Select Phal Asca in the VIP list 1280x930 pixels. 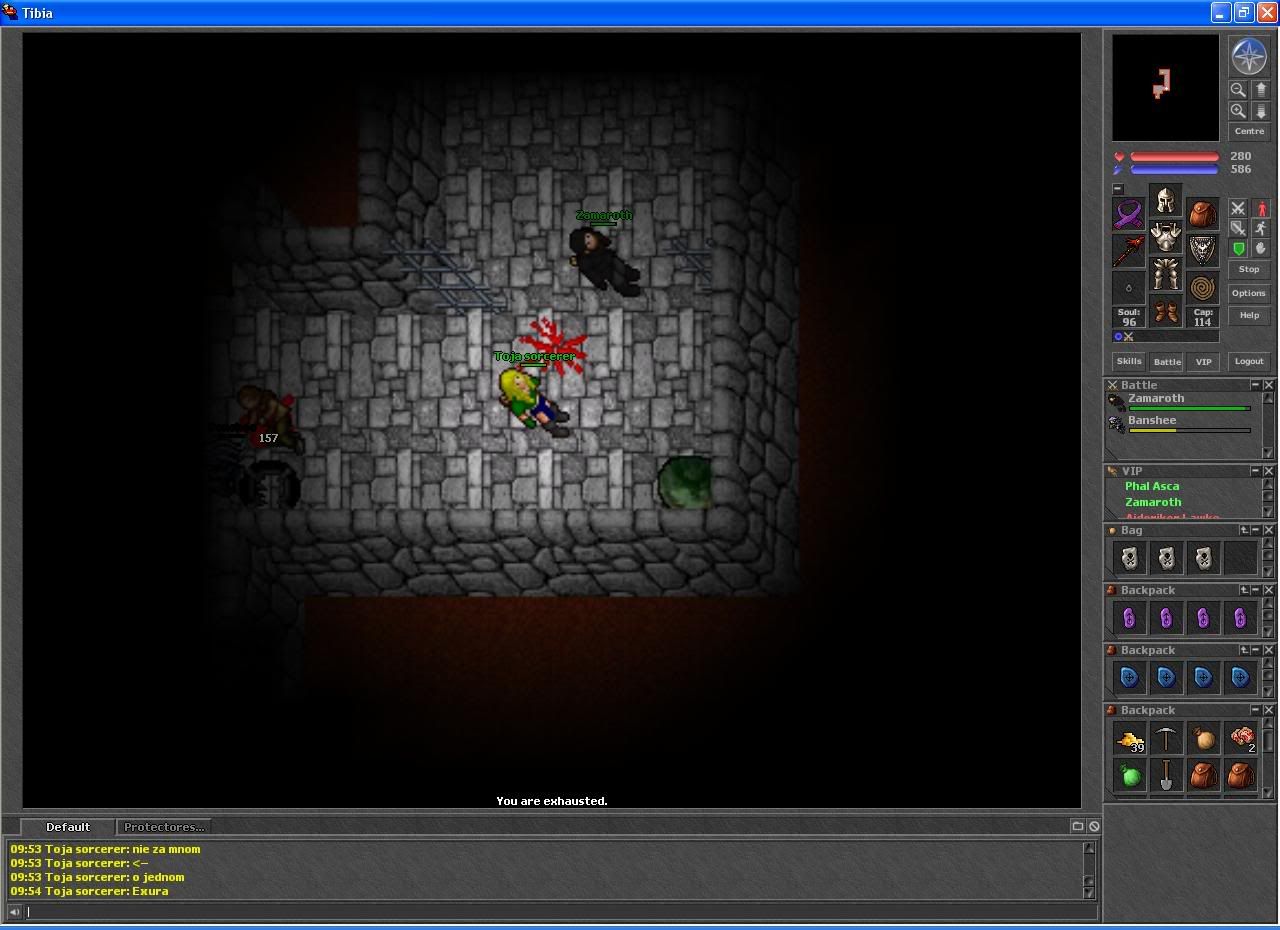[1152, 486]
